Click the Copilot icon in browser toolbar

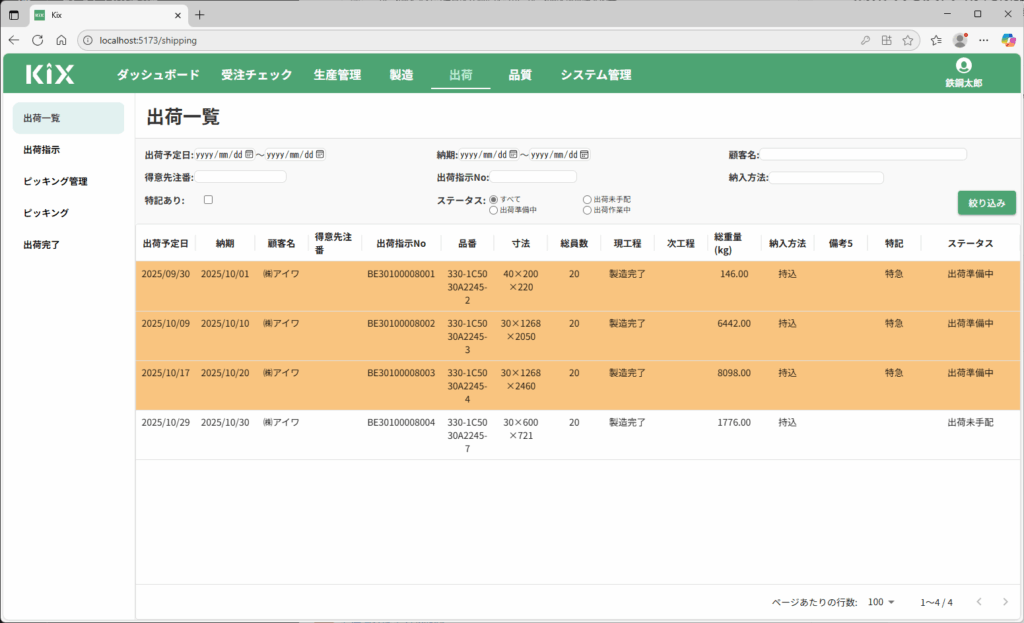(x=1009, y=40)
